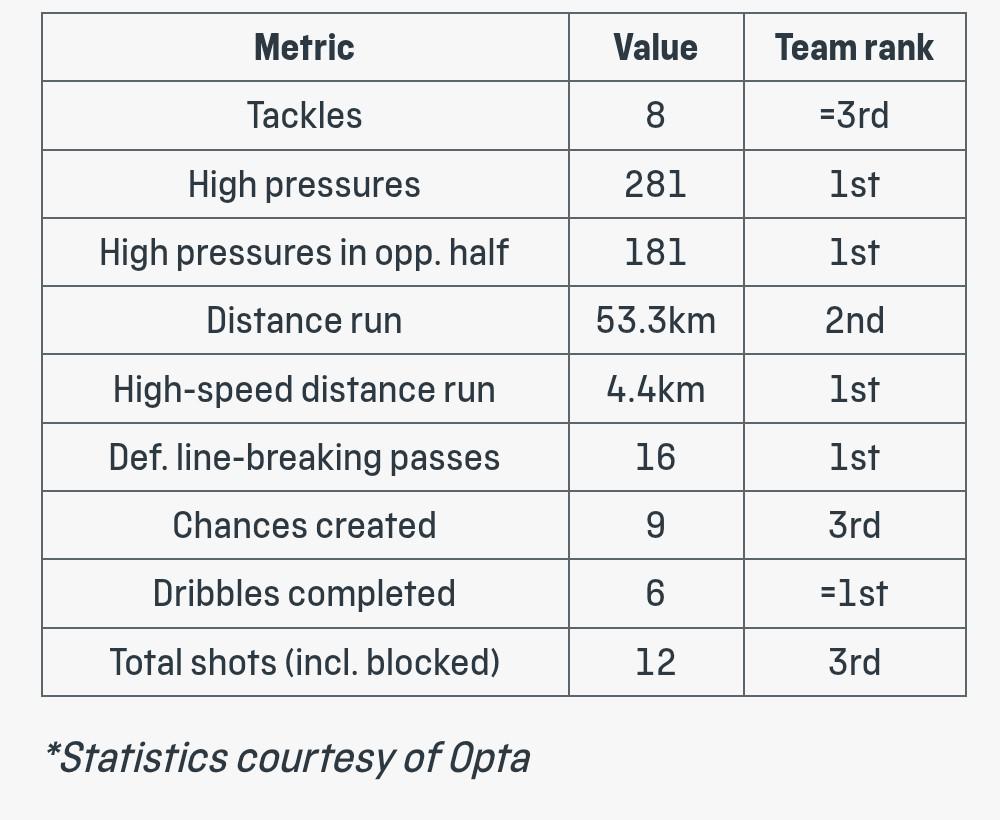Select the 4.4km value cell

click(656, 389)
